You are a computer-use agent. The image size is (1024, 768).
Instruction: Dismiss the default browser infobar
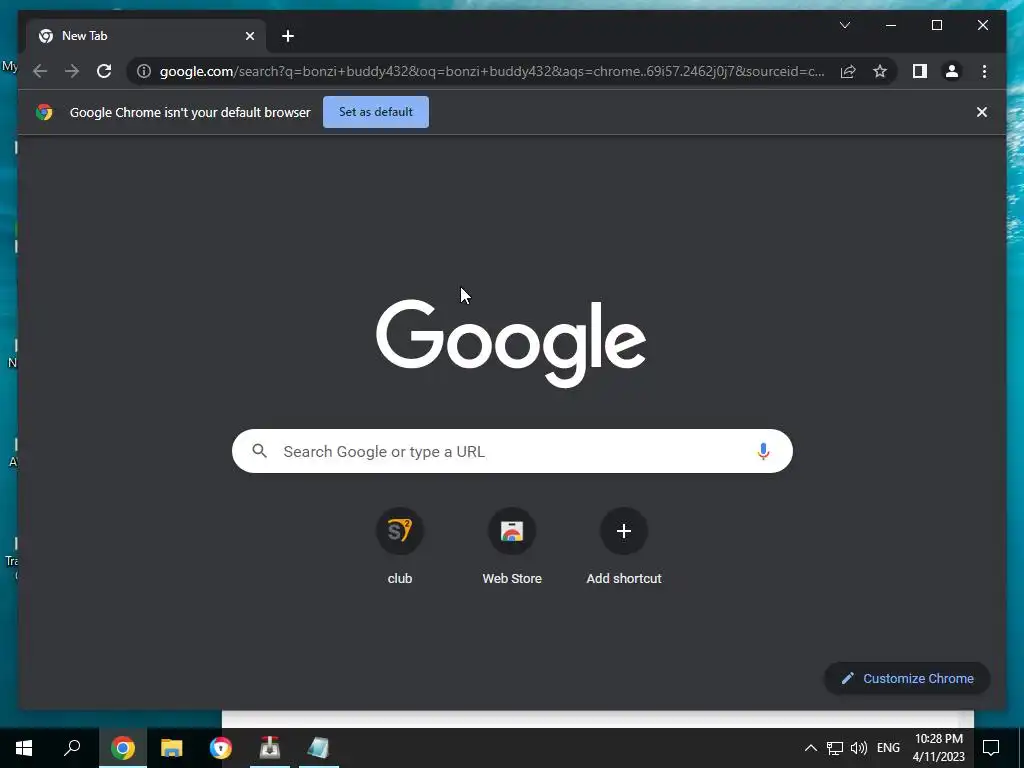click(x=982, y=112)
